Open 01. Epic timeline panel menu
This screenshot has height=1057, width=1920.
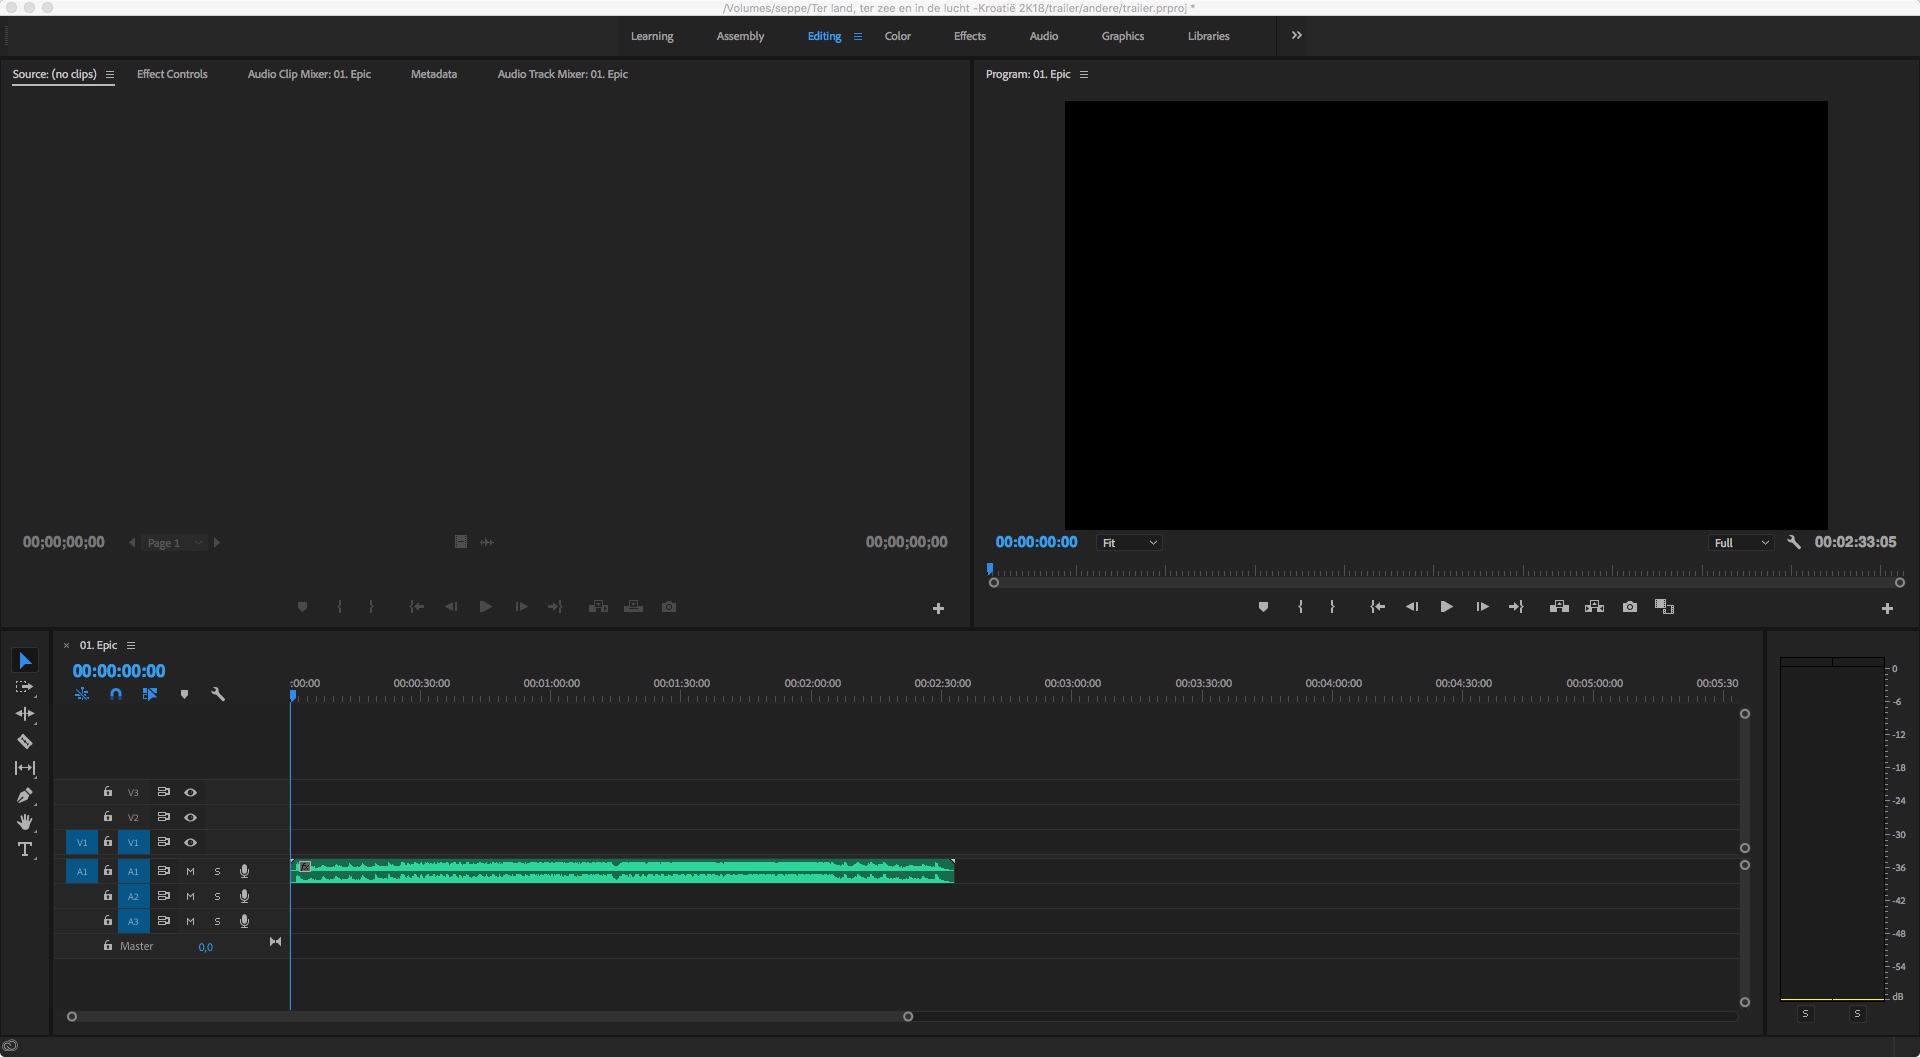tap(131, 645)
